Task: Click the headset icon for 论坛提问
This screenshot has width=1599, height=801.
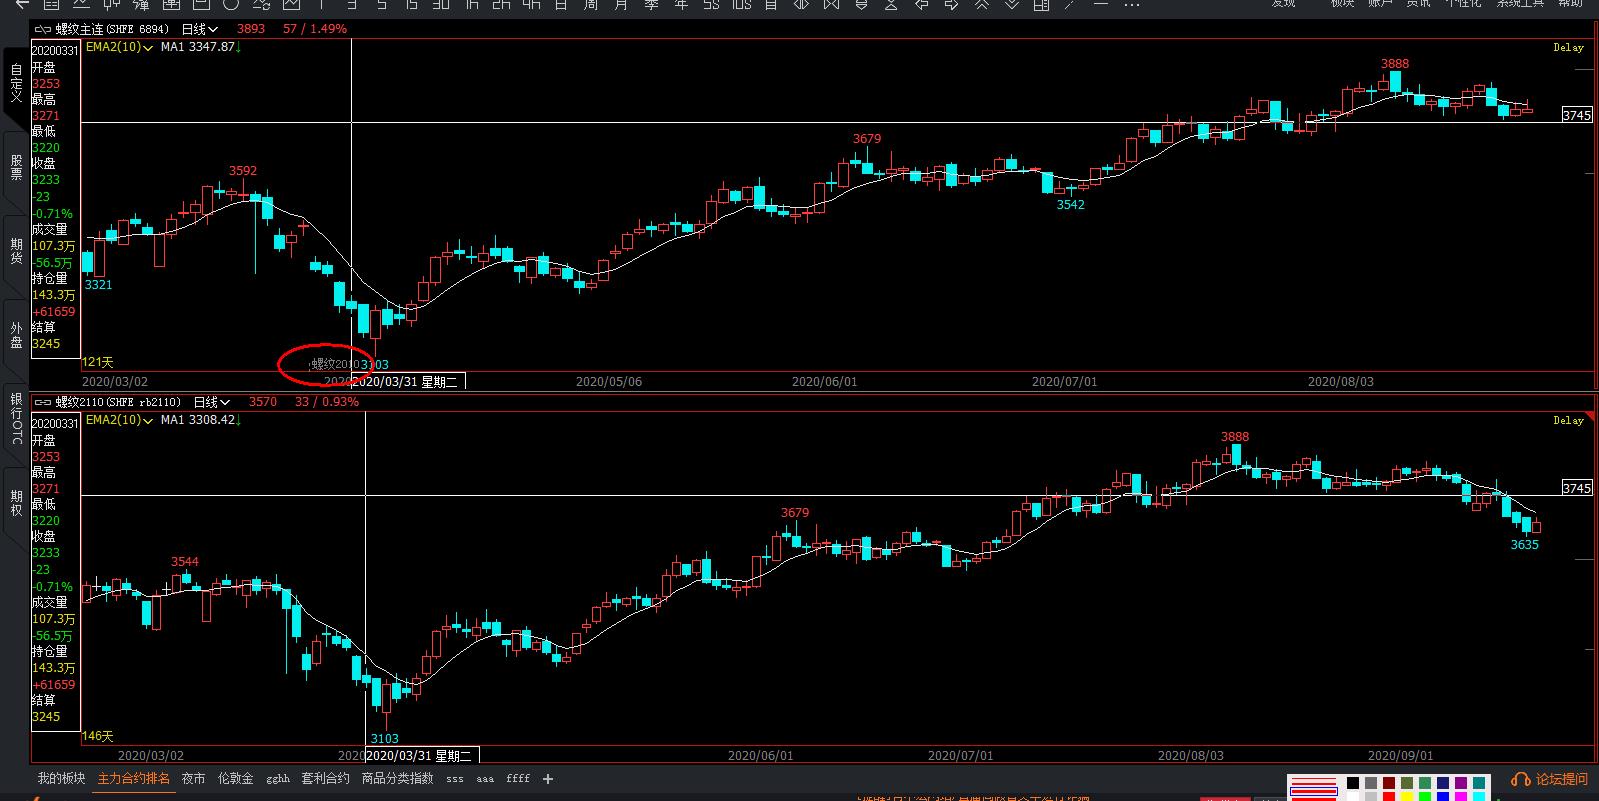Action: pos(1521,780)
